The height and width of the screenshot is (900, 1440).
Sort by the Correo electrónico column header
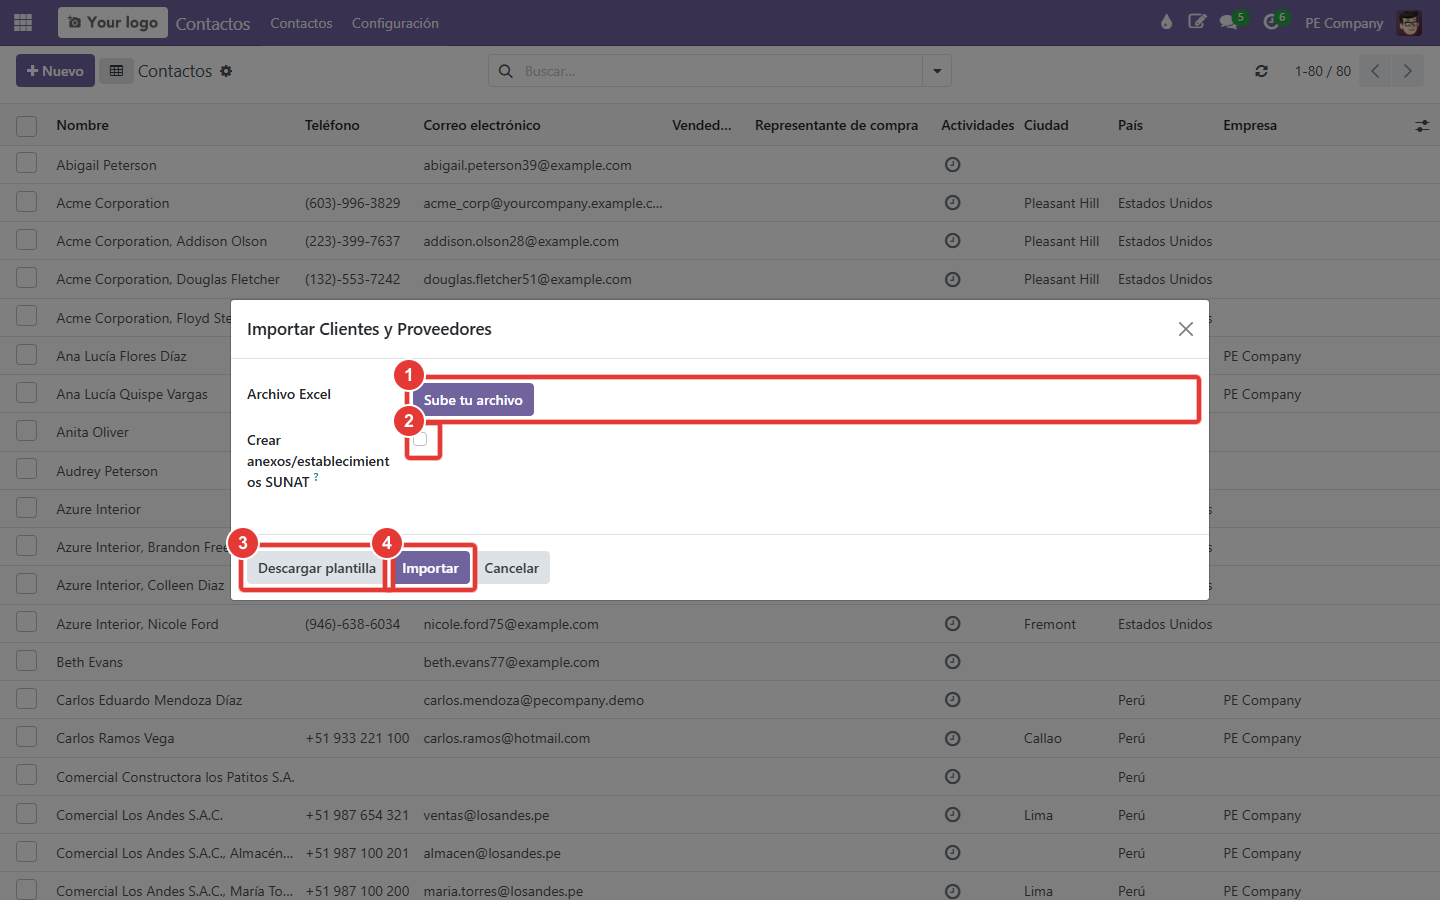coord(482,125)
